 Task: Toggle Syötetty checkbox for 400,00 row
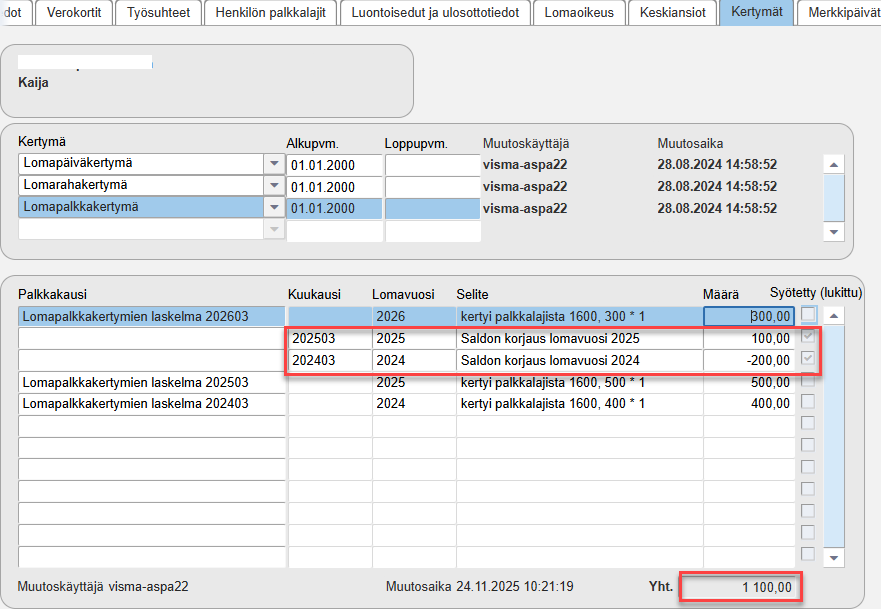click(808, 401)
